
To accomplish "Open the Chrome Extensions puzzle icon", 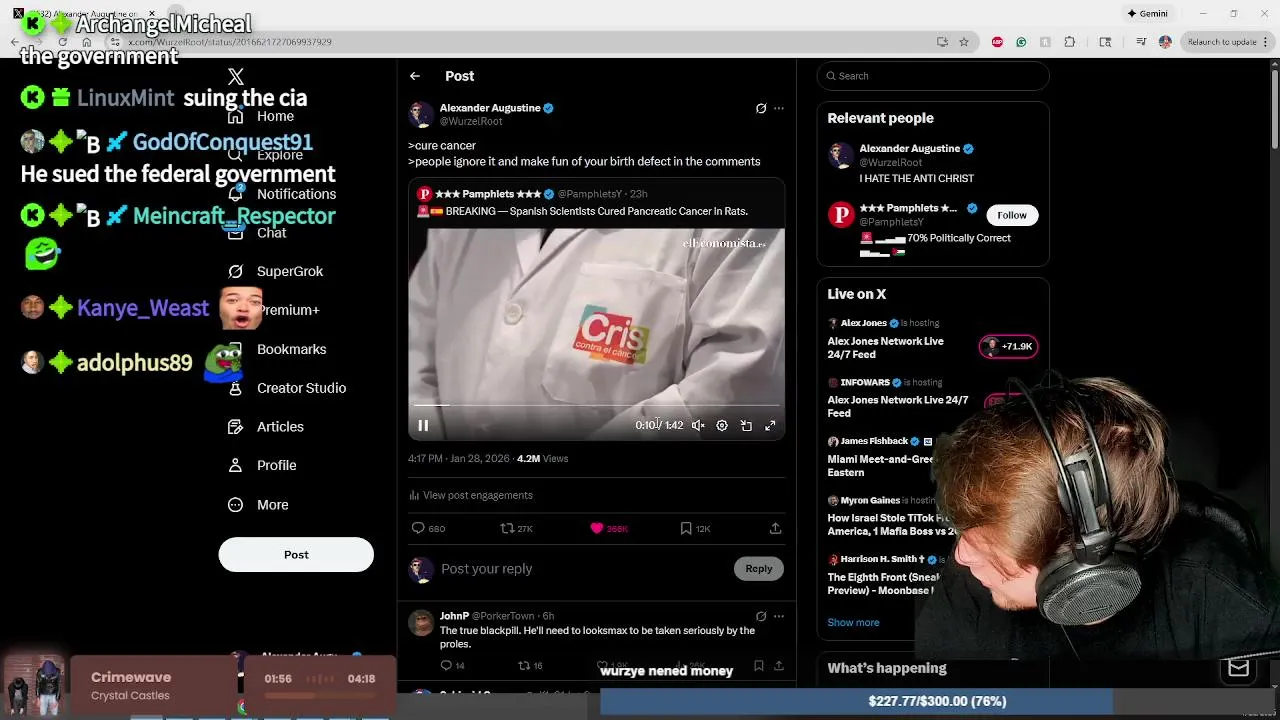I will pyautogui.click(x=1070, y=42).
